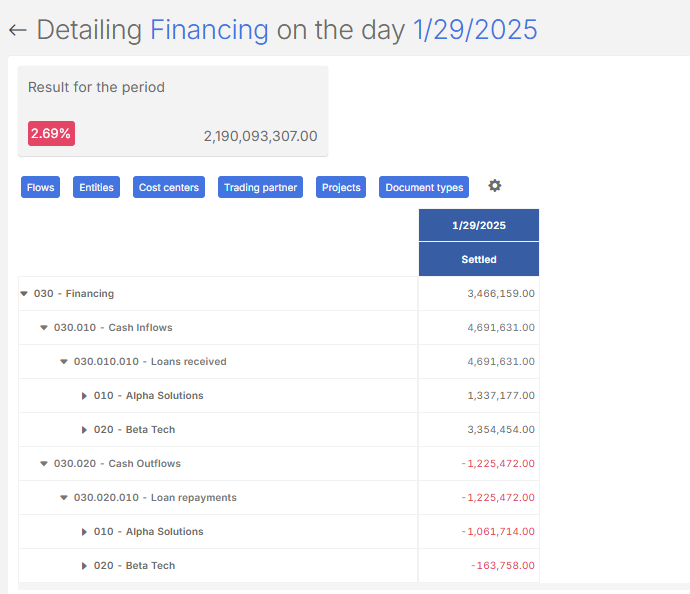Expand Beta Tech under Loans received
Viewport: 690px width, 594px height.
click(x=85, y=430)
